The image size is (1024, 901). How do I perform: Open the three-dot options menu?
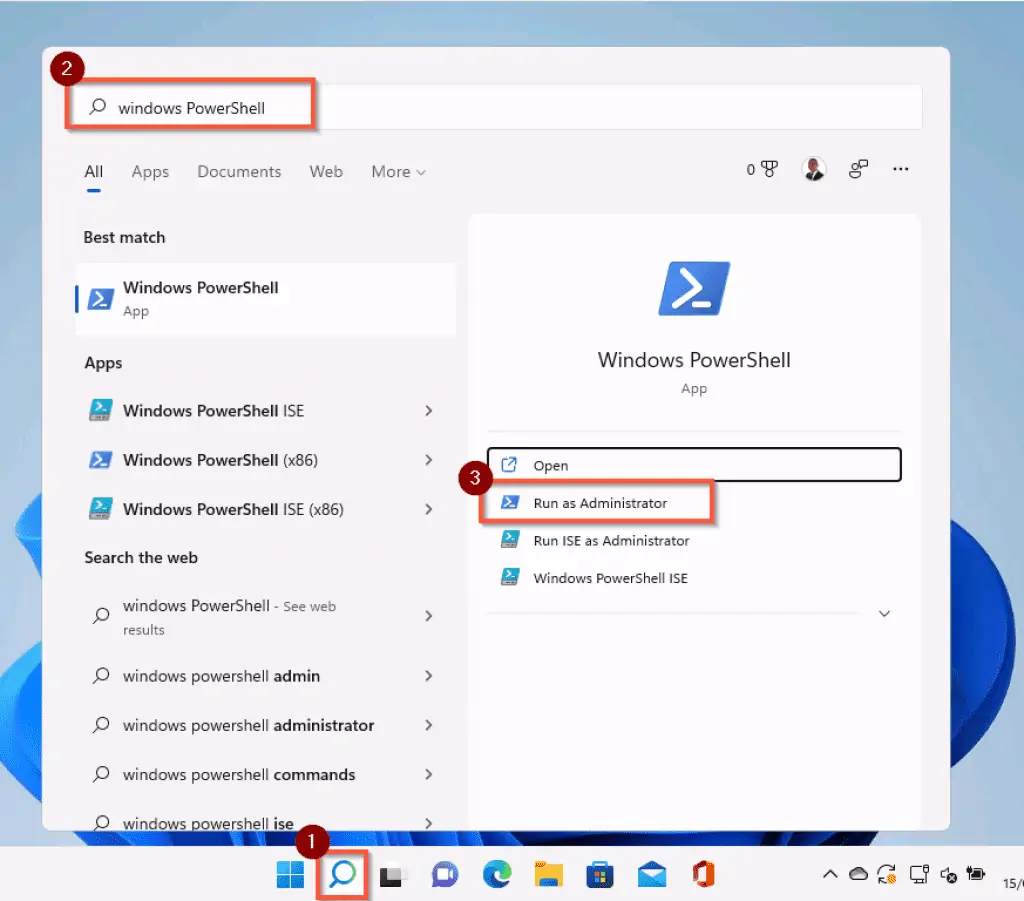tap(901, 169)
